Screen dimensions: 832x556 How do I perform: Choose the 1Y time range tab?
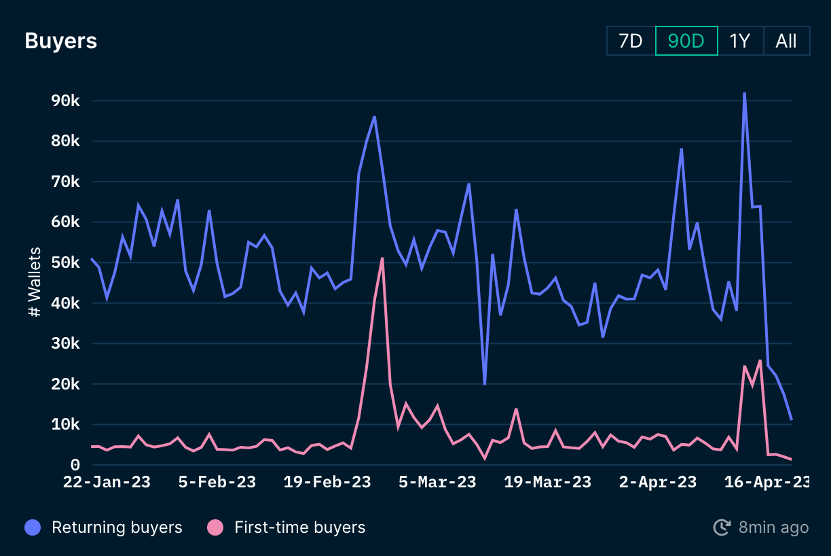coord(740,41)
